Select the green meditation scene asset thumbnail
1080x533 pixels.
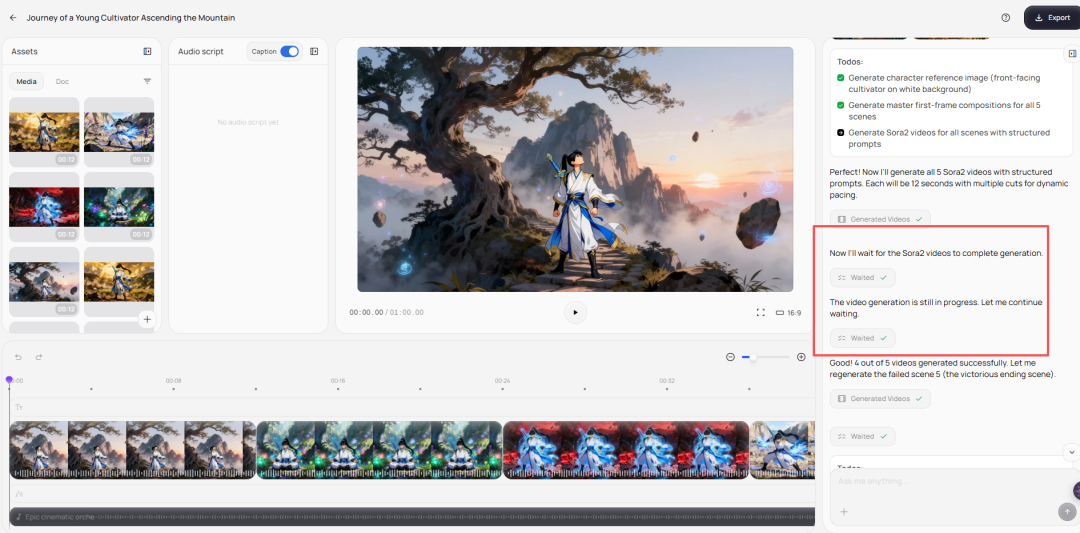119,207
